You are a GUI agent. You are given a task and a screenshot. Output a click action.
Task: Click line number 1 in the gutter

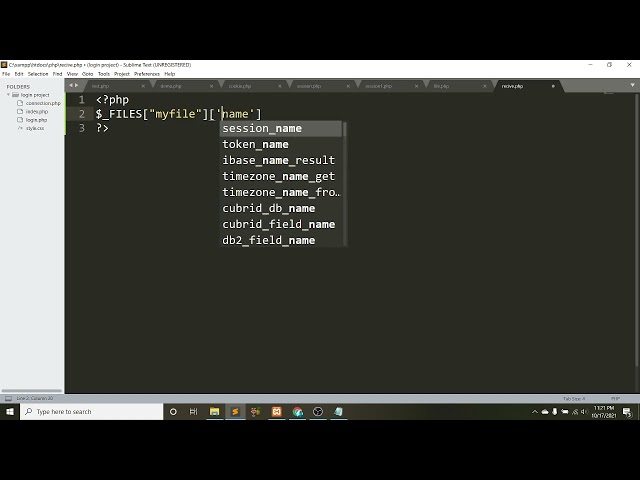82,100
